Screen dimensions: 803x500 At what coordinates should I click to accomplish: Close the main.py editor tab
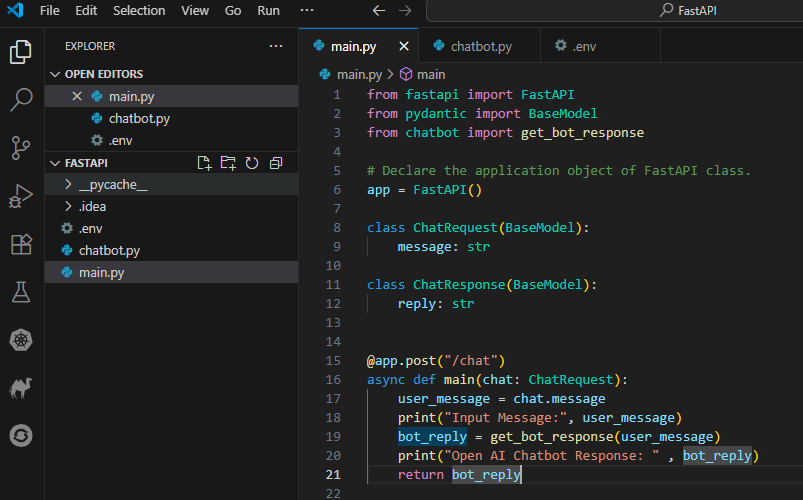tap(404, 46)
